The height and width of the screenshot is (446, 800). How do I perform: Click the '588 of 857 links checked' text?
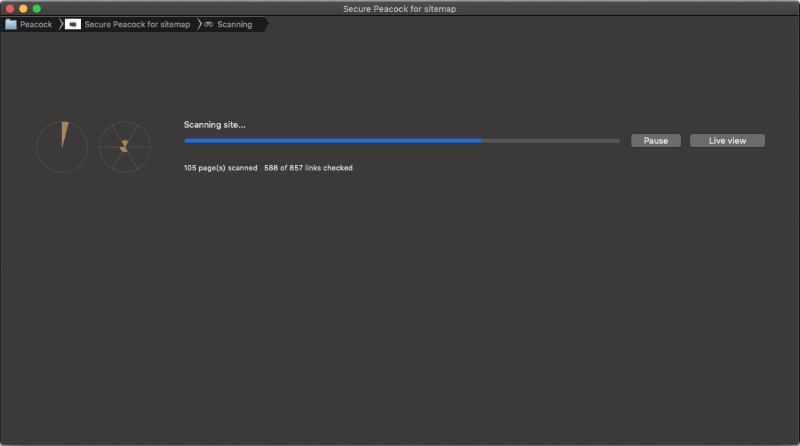pos(308,168)
